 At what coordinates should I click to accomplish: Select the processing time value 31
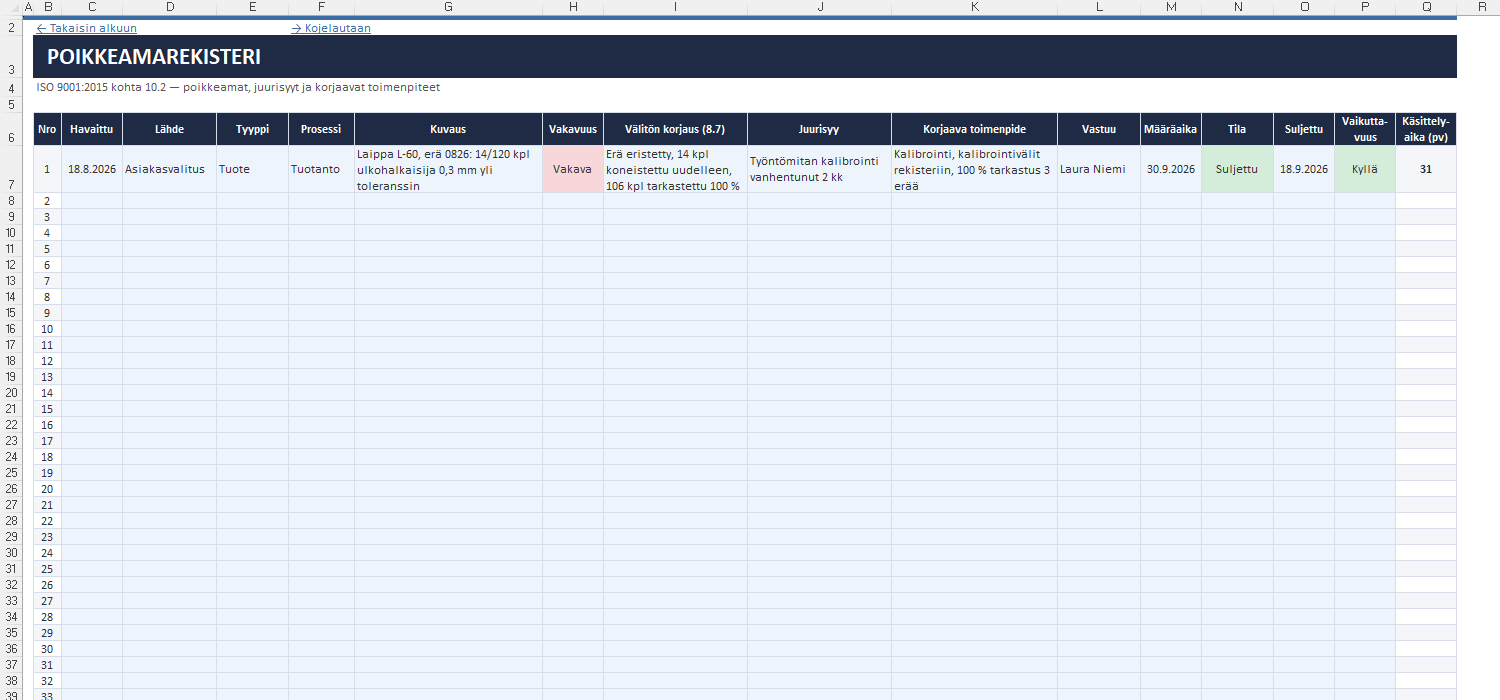point(1426,169)
